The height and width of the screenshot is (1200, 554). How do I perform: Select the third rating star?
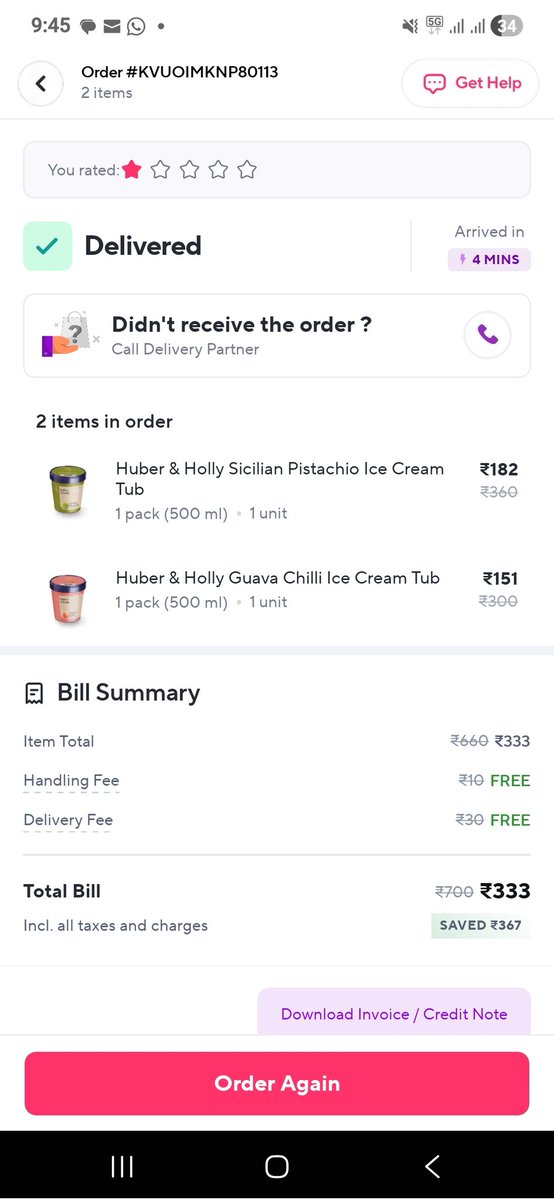(189, 170)
